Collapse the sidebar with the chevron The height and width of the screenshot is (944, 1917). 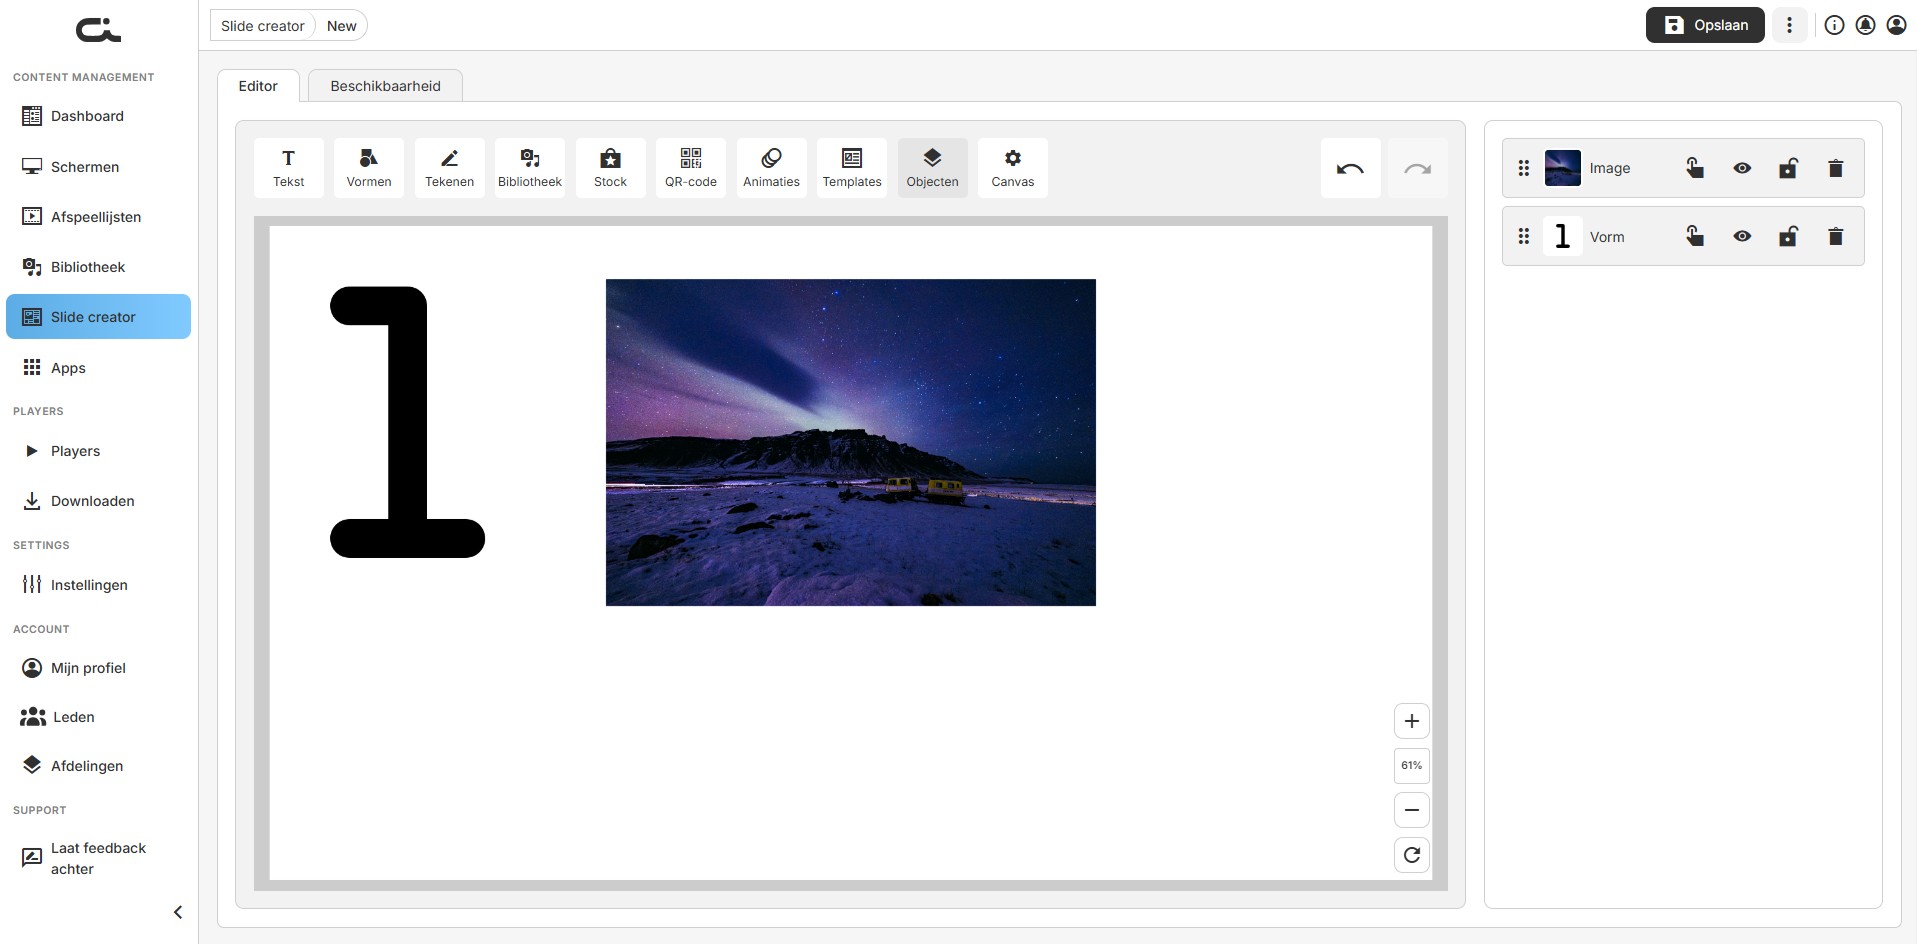[x=178, y=912]
